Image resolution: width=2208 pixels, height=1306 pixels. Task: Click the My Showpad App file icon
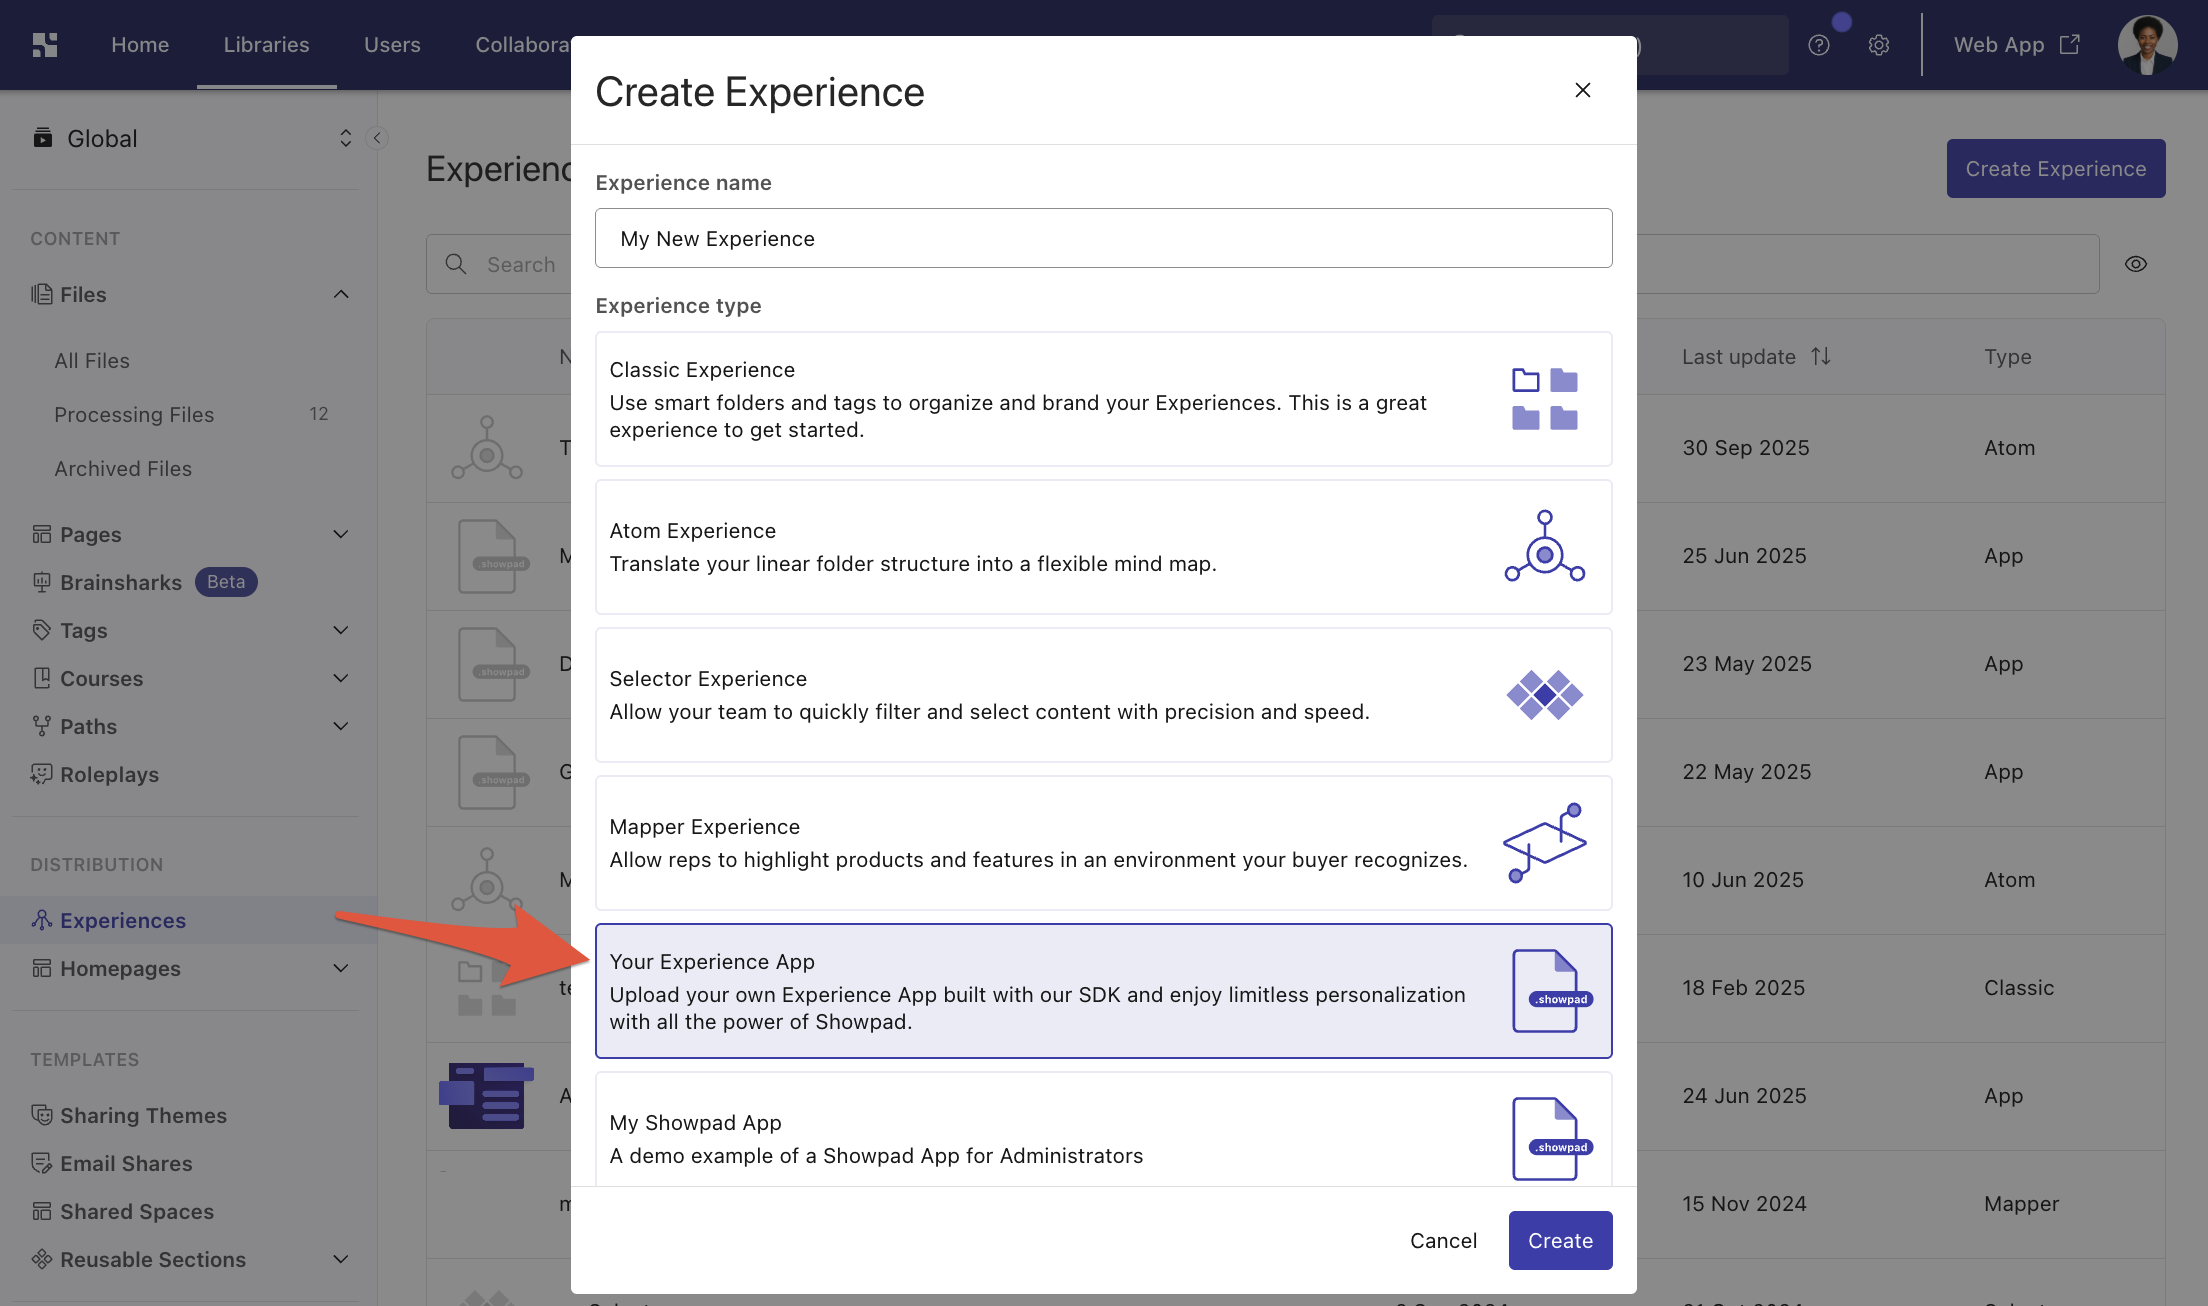(x=1551, y=1138)
